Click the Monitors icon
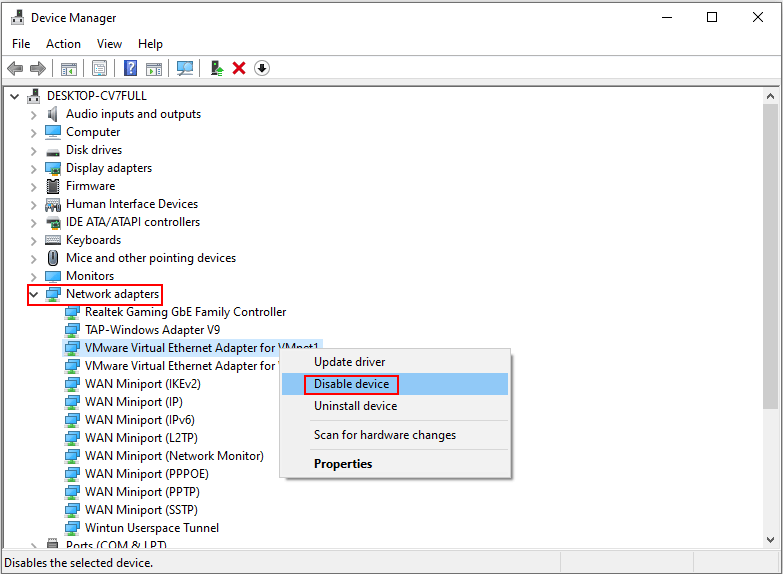Screen dimensions: 783x574 tap(53, 276)
